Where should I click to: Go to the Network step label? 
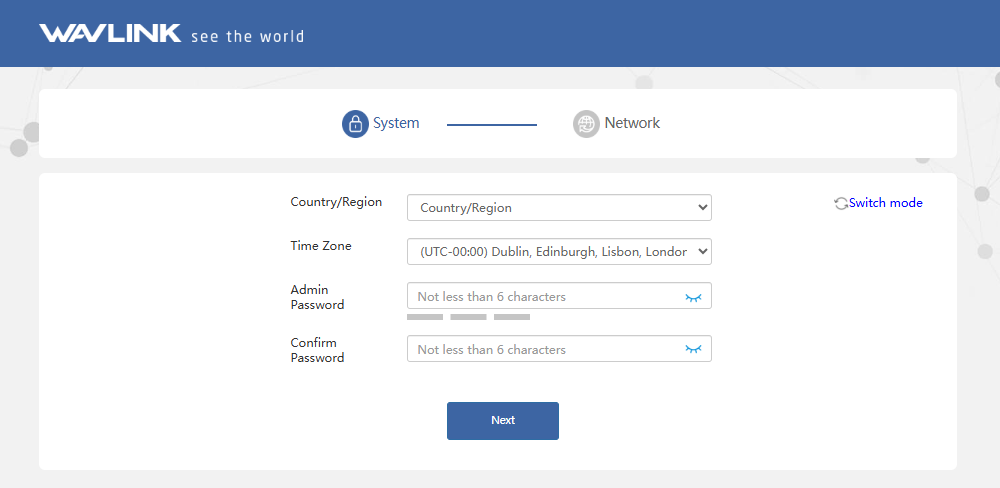(x=632, y=124)
